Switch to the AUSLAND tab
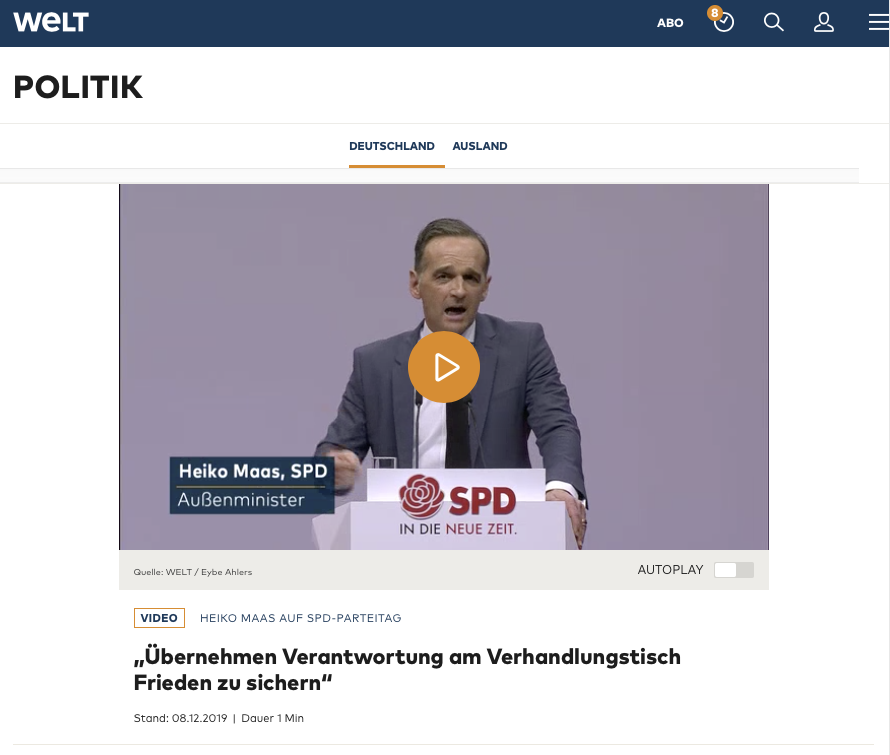This screenshot has height=755, width=890. (480, 146)
